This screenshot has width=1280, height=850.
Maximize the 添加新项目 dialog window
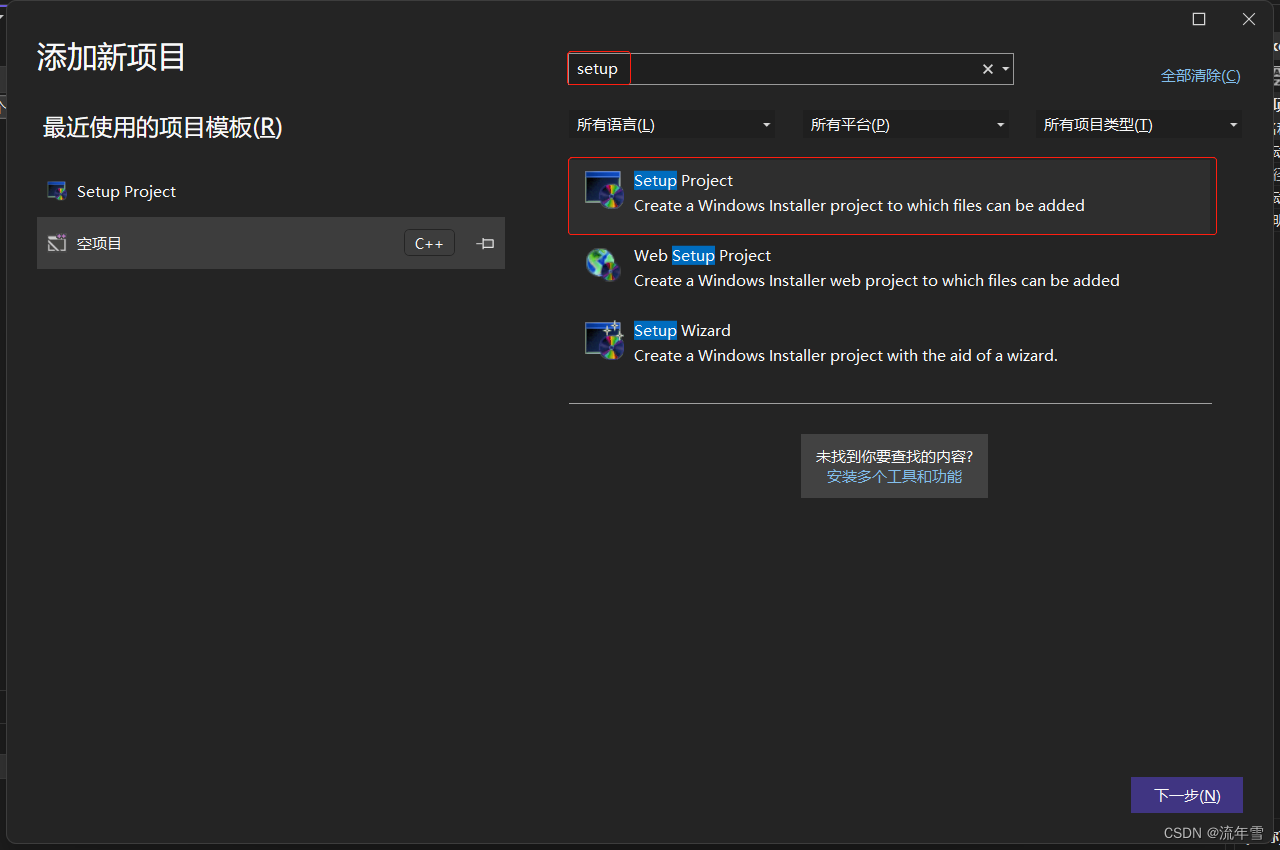tap(1199, 19)
